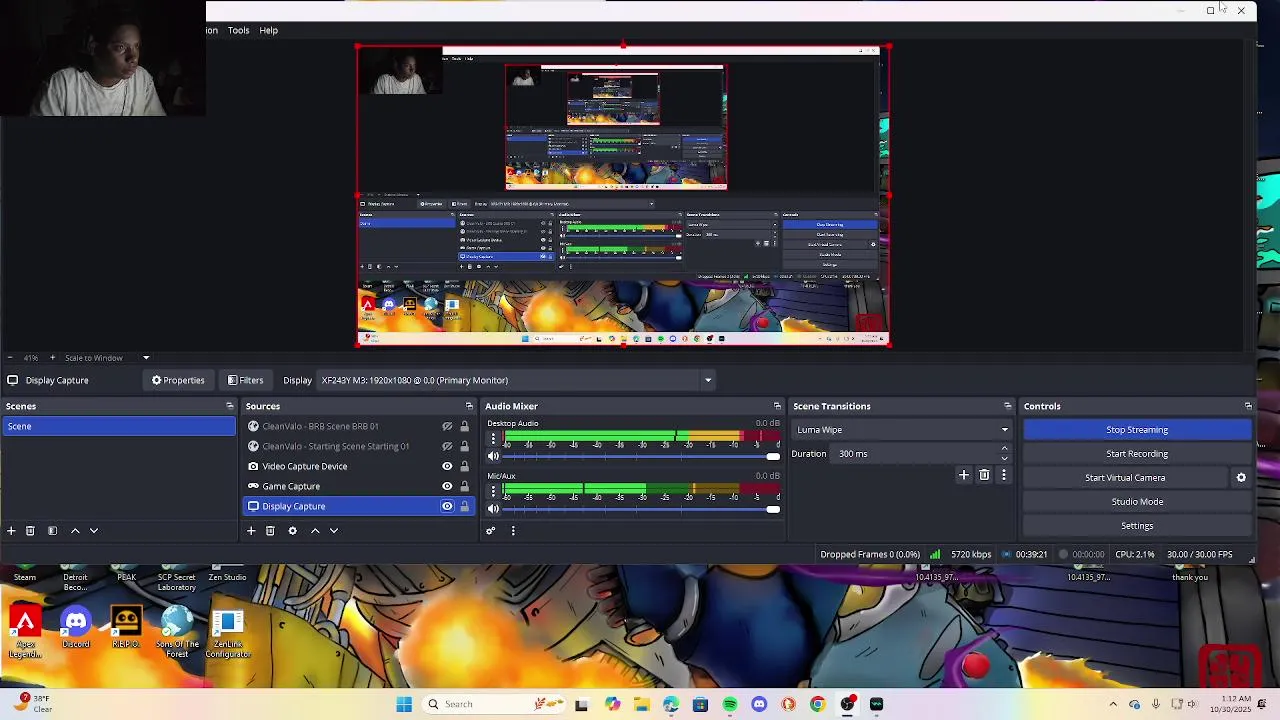Move source down arrow in Sources panel
The width and height of the screenshot is (1280, 720).
point(334,531)
